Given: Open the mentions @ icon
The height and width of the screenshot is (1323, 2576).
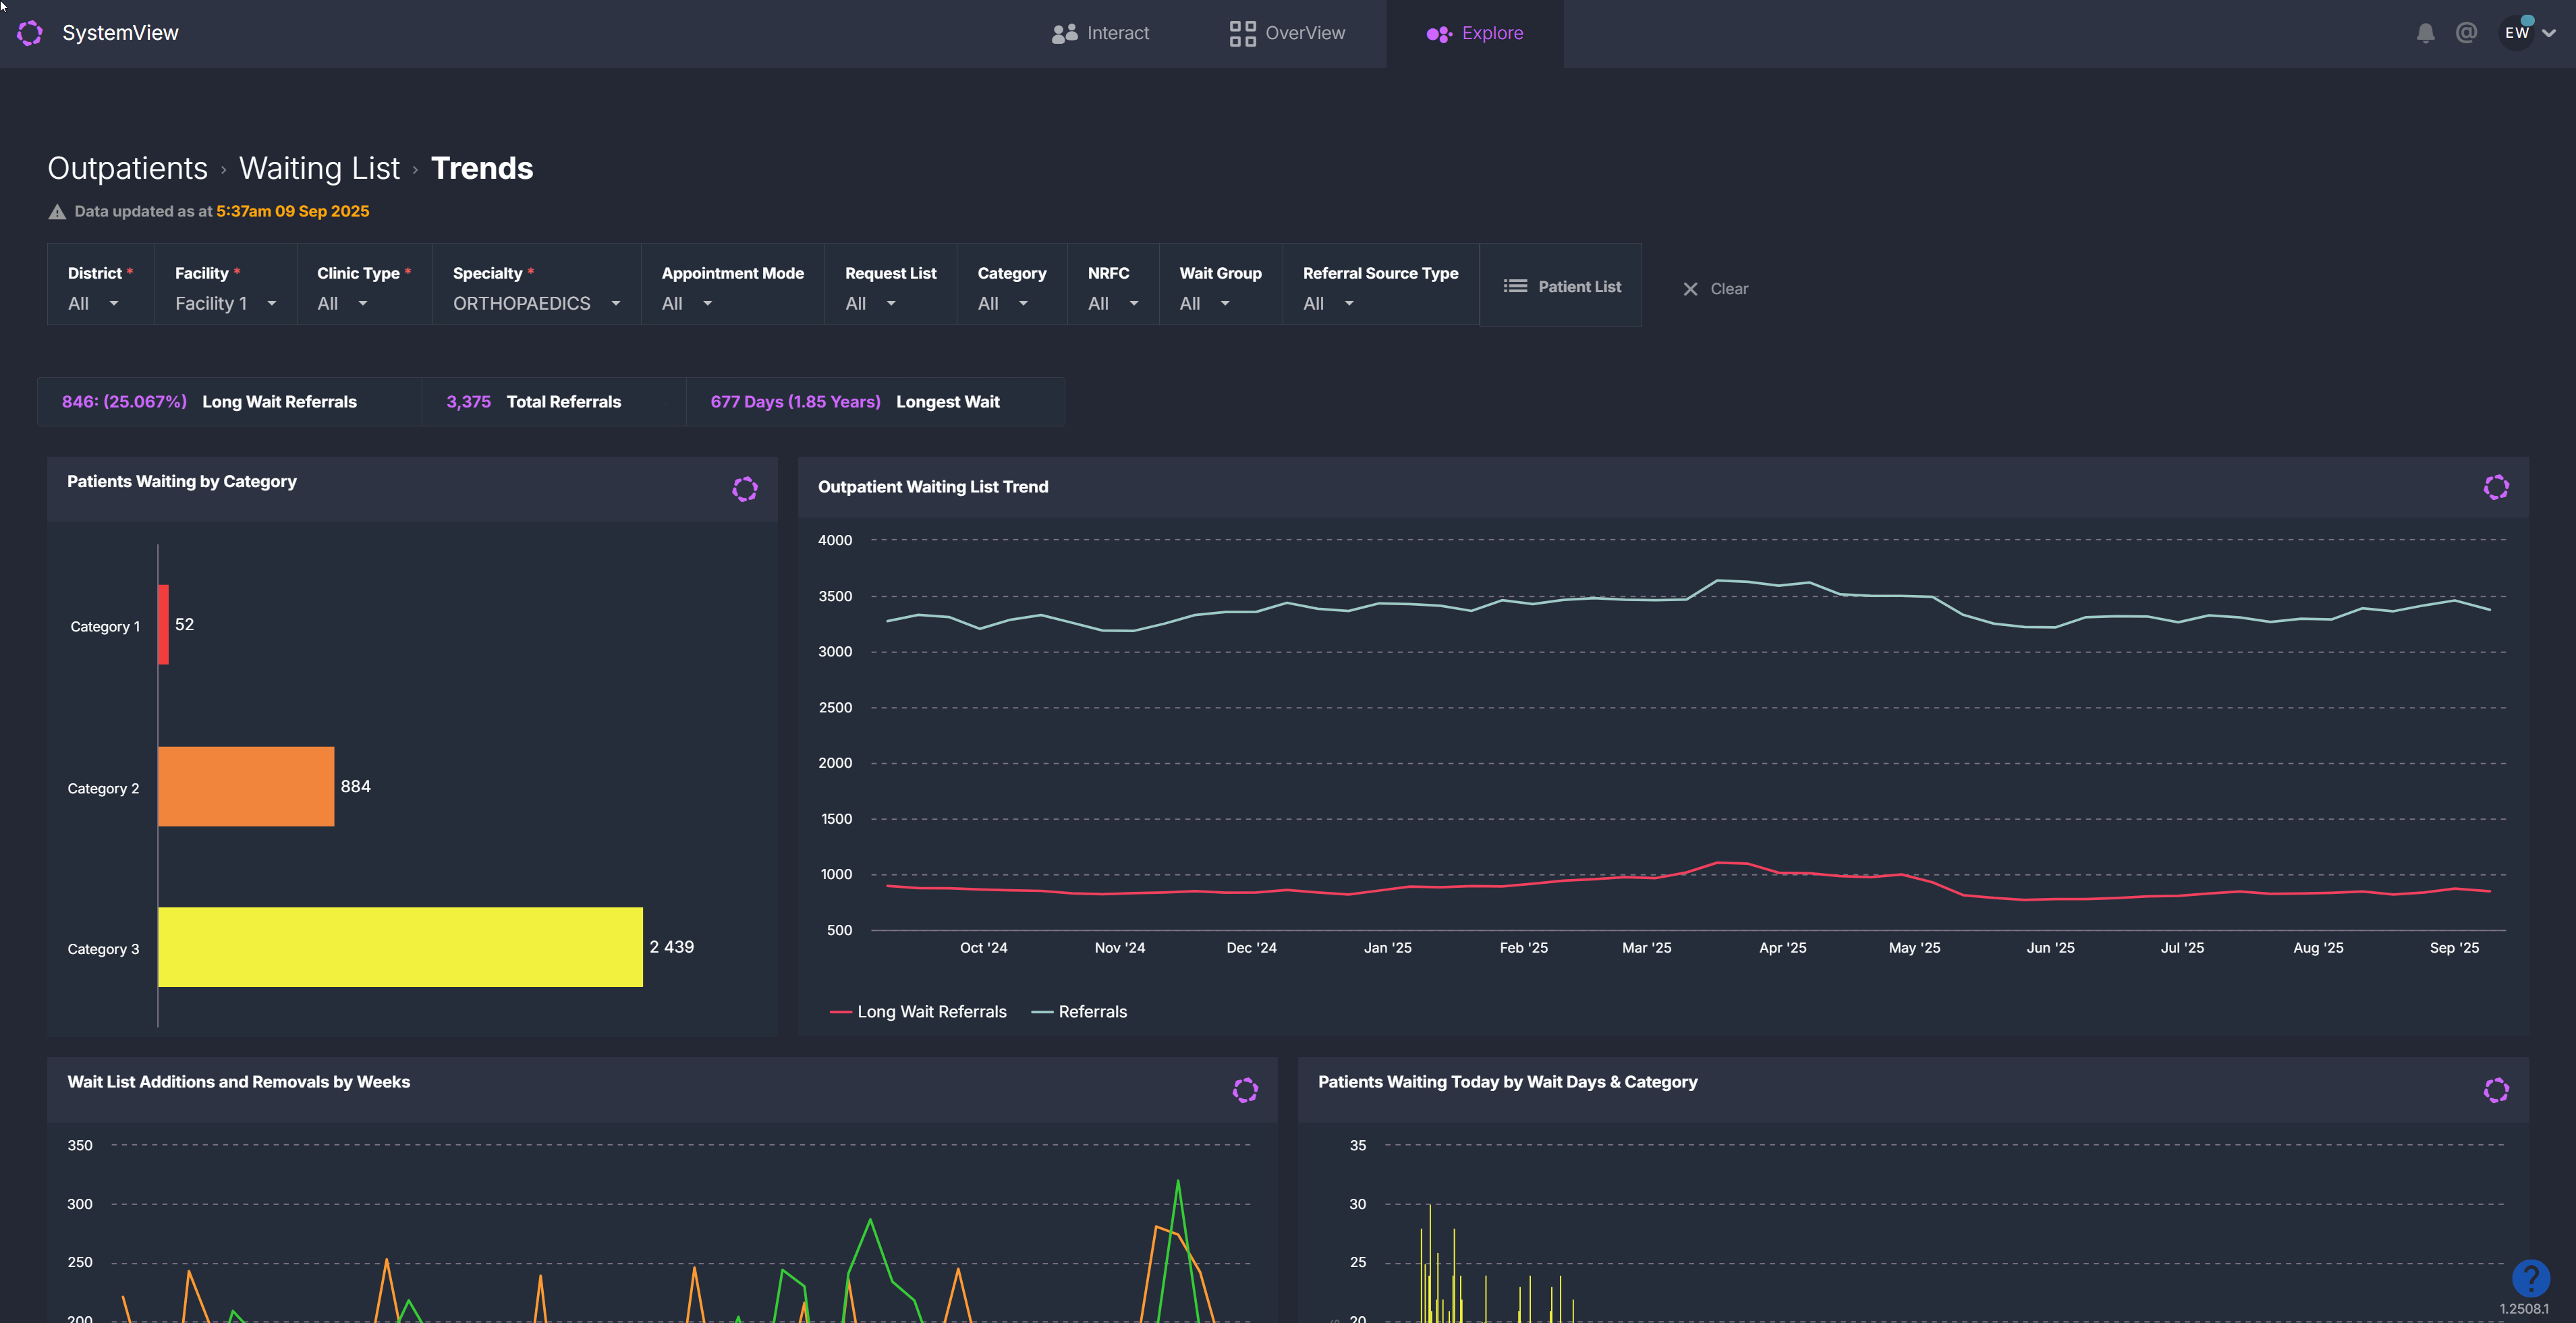Looking at the screenshot, I should [2466, 33].
